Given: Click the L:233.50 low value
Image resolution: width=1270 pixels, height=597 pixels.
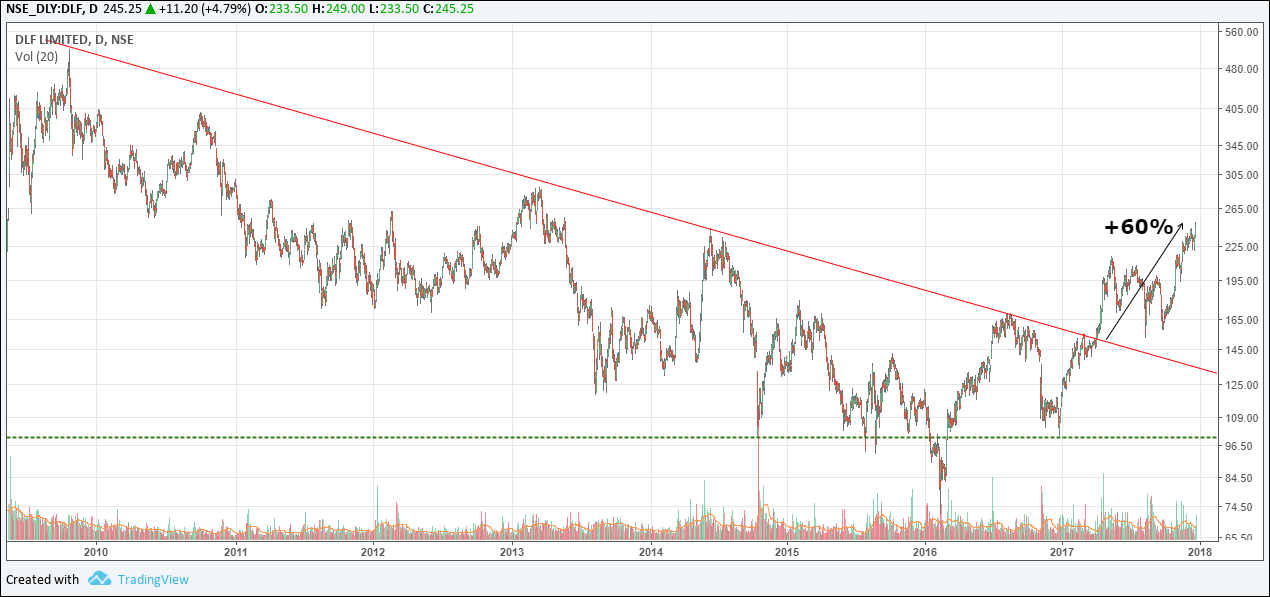Looking at the screenshot, I should click(x=394, y=8).
